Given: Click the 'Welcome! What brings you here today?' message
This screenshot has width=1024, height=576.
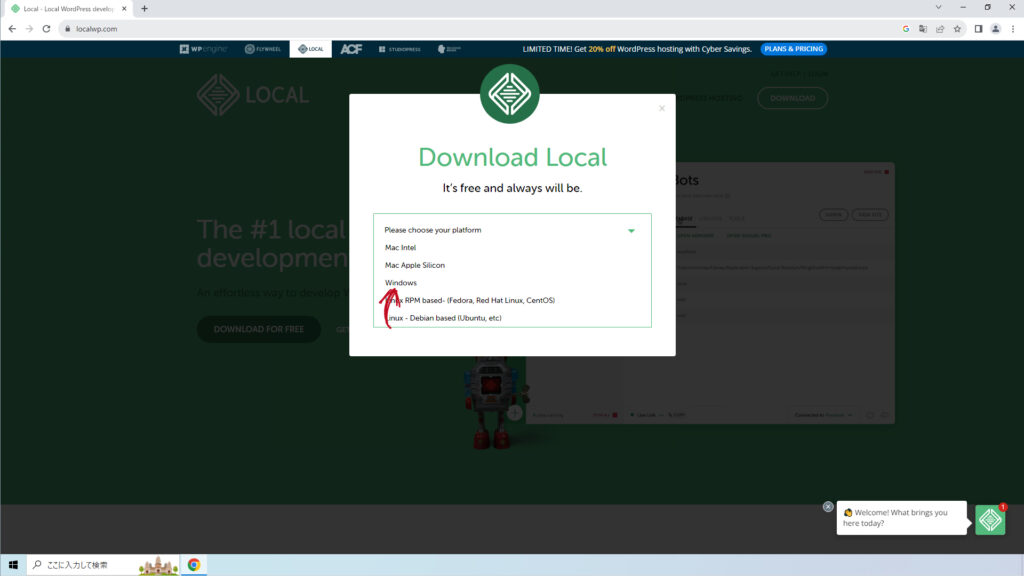Looking at the screenshot, I should (901, 518).
